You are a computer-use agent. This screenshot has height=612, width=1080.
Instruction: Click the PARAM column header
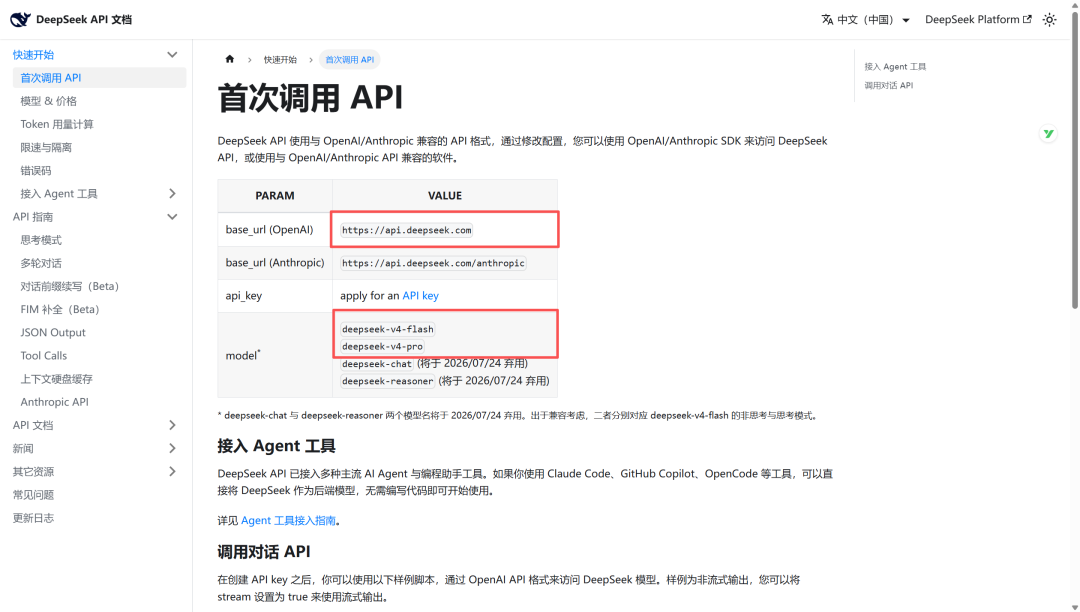click(275, 196)
